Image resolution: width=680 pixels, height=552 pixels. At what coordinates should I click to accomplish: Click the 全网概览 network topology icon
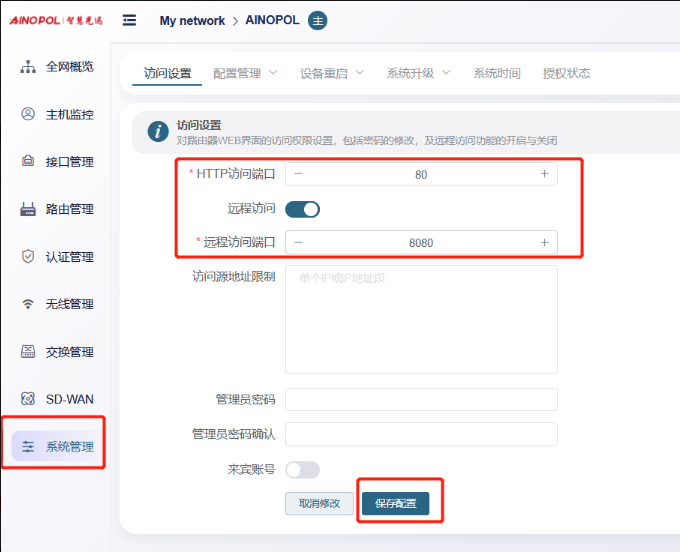28,66
